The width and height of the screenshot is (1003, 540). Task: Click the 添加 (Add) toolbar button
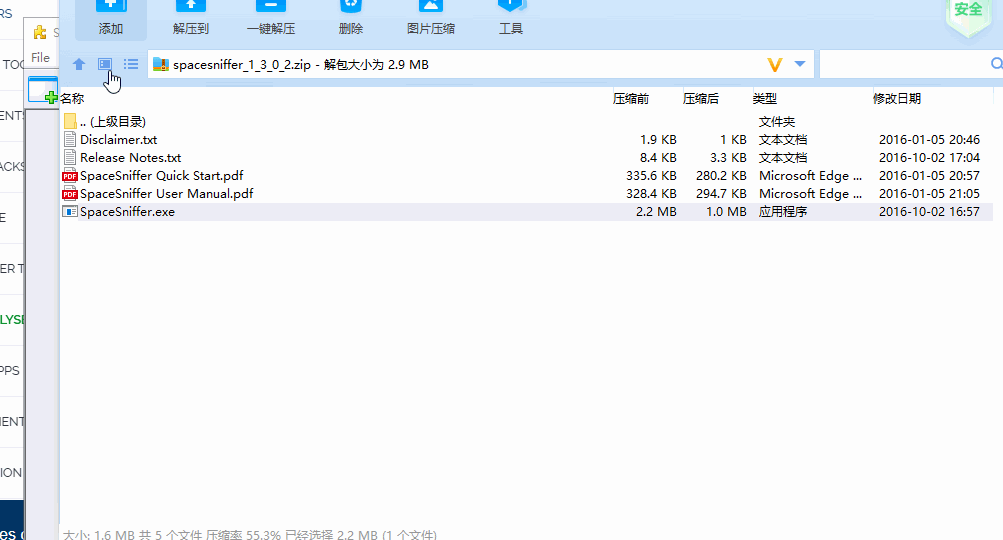111,19
